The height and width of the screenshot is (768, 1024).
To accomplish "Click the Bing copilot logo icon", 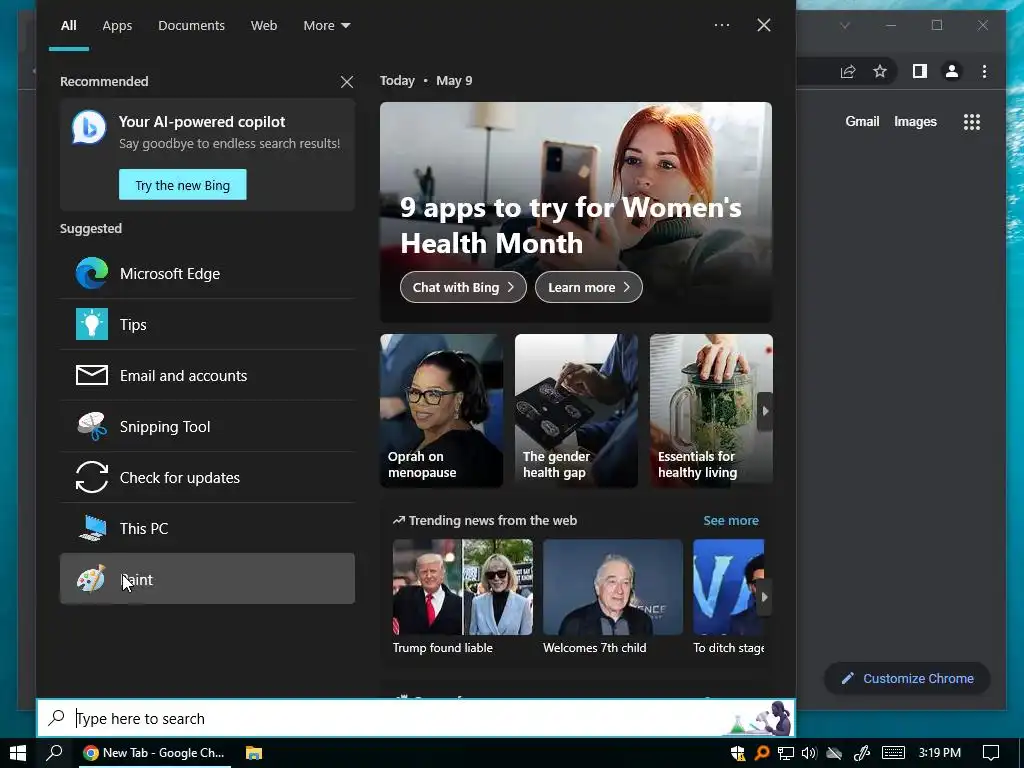I will tap(89, 128).
